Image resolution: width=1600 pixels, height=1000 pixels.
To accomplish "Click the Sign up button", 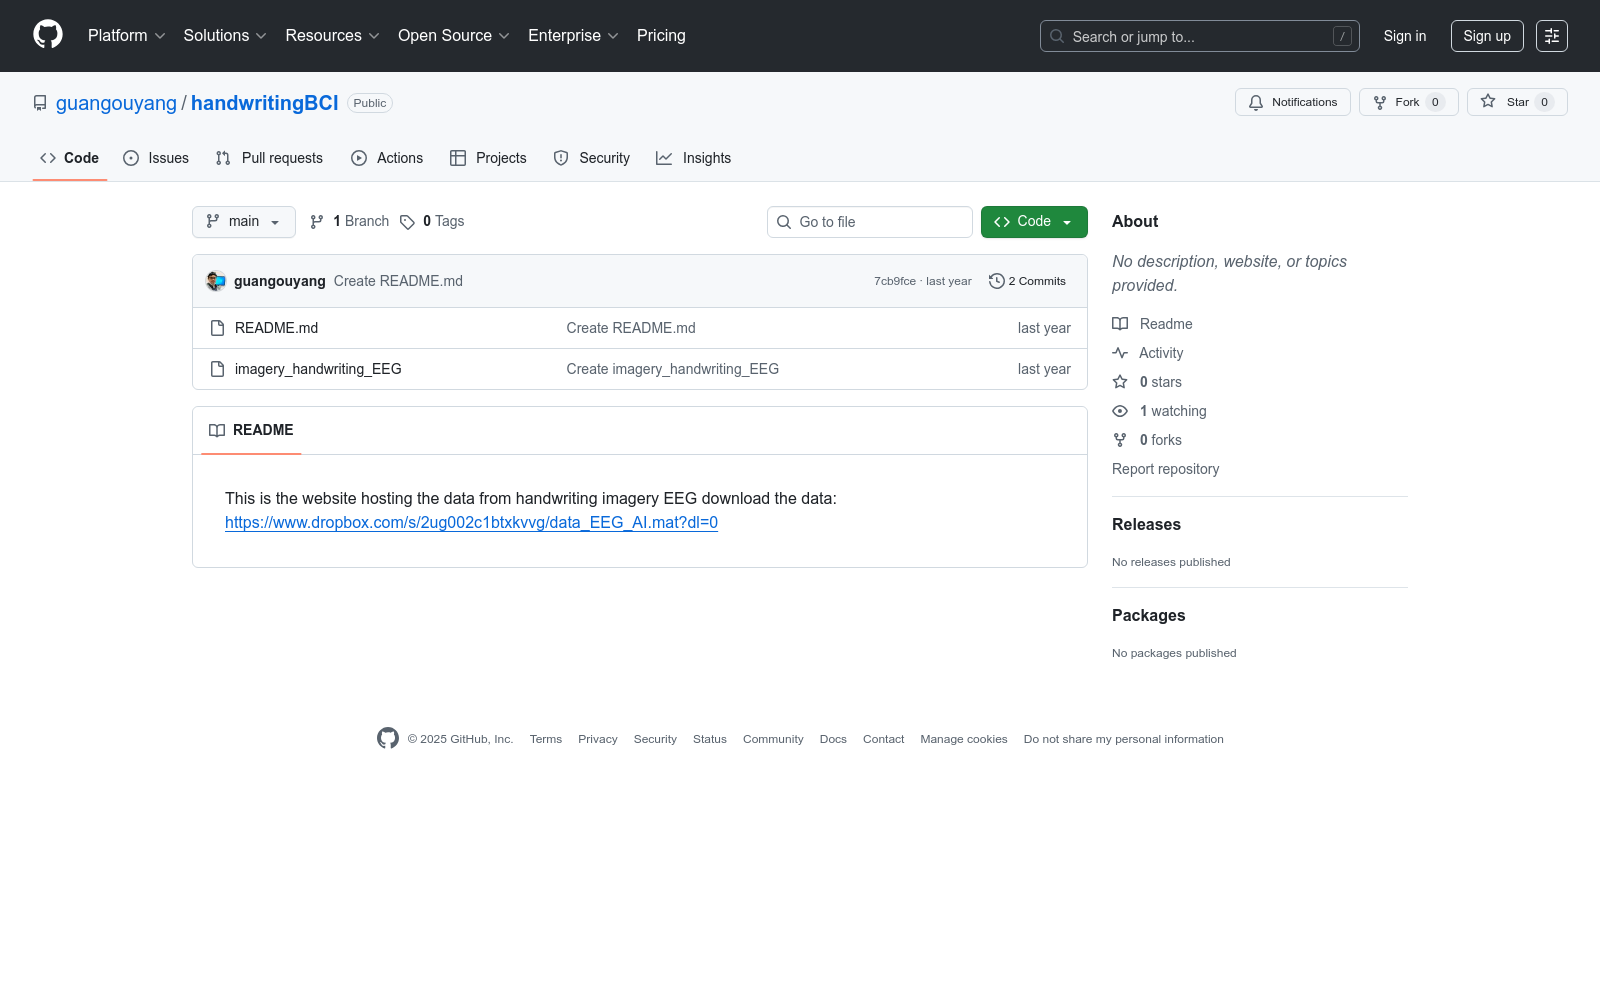I will (1487, 36).
